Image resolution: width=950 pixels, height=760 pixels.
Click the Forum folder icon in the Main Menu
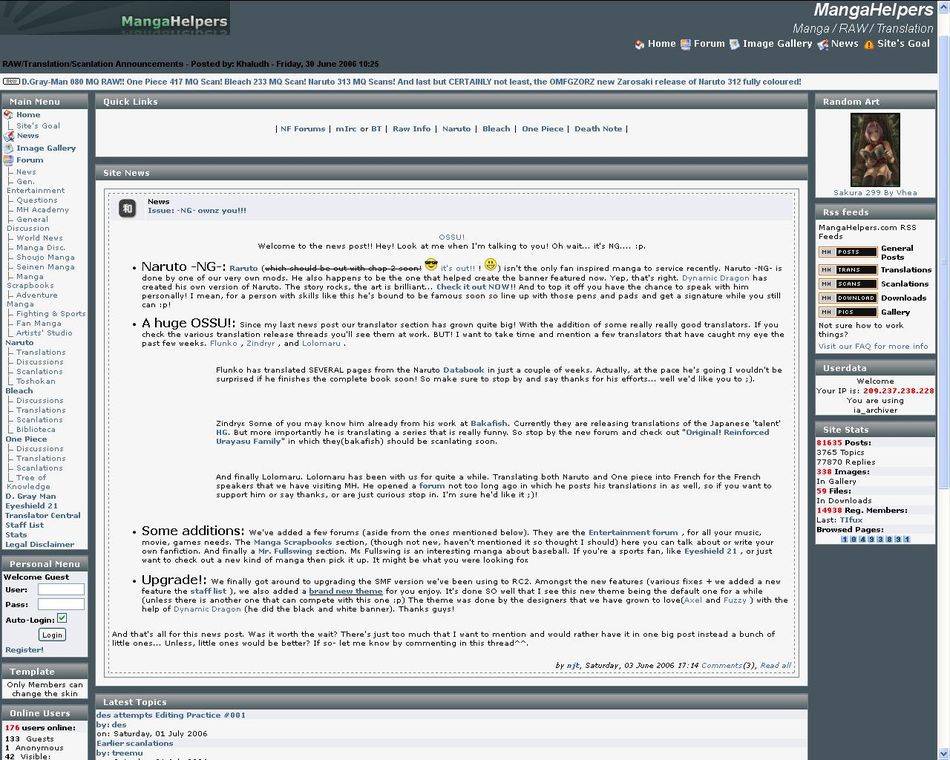(x=8, y=160)
